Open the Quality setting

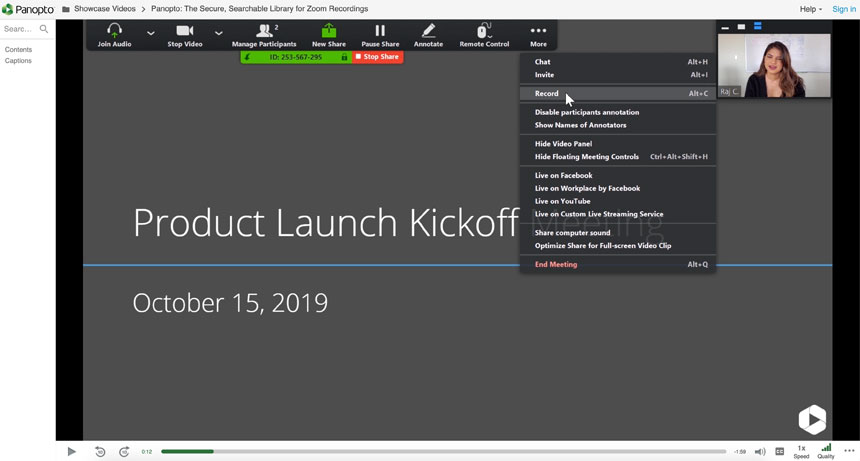click(825, 452)
